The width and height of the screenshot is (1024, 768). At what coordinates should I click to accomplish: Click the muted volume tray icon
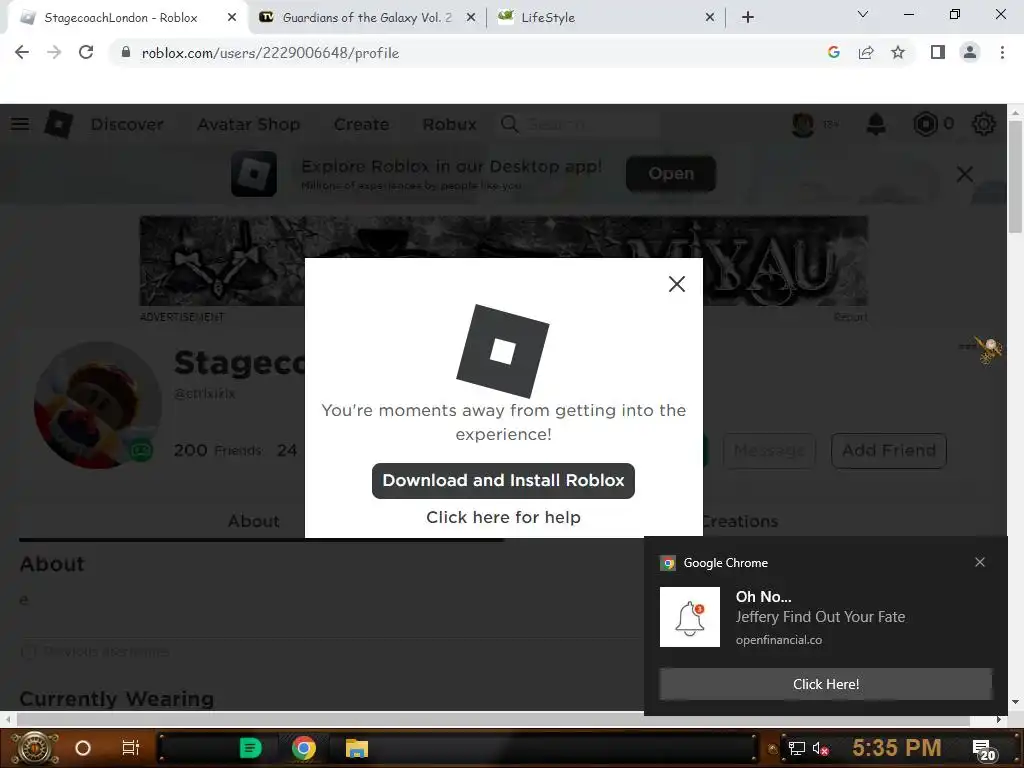(821, 749)
